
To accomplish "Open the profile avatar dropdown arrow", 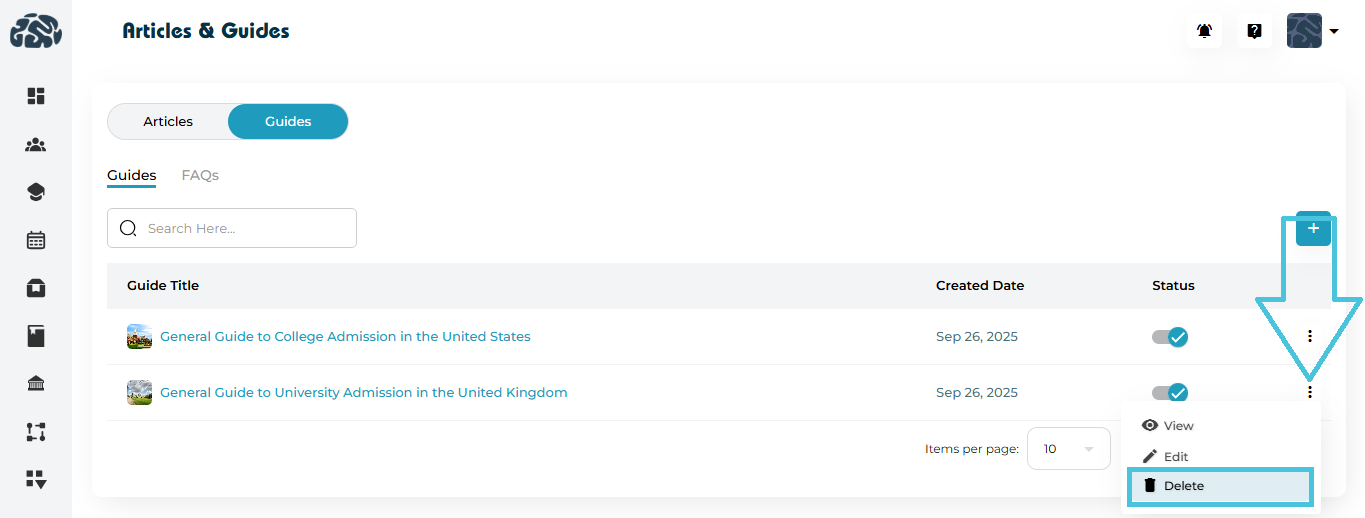I will (1334, 31).
